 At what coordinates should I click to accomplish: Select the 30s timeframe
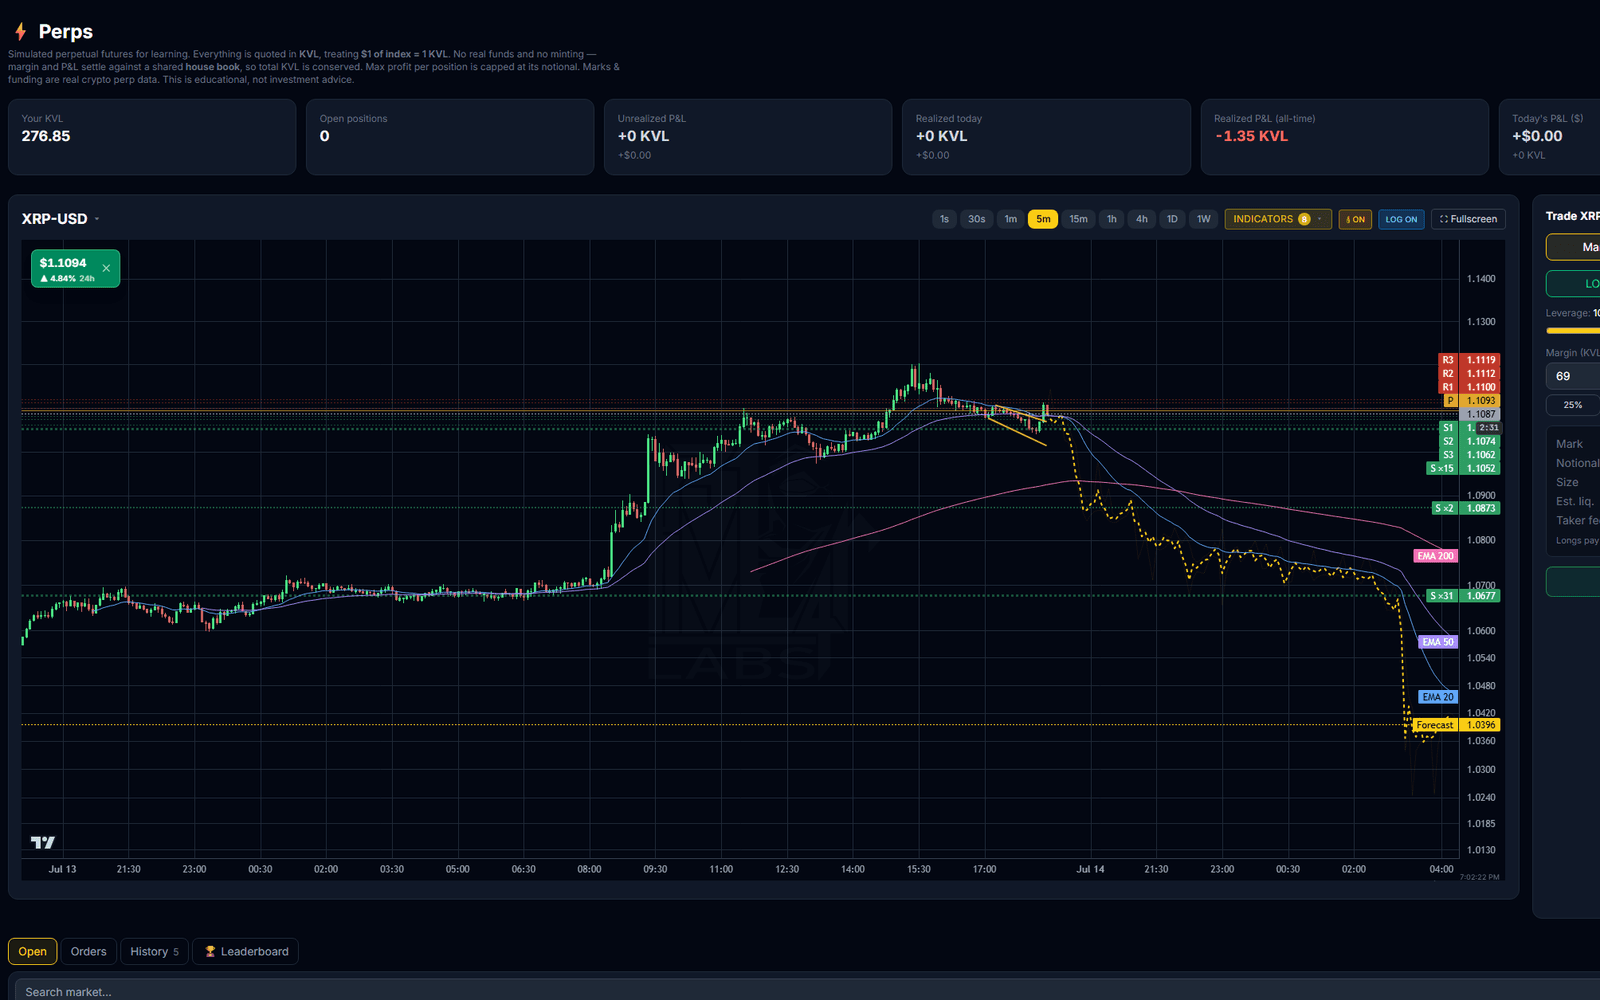click(x=977, y=219)
